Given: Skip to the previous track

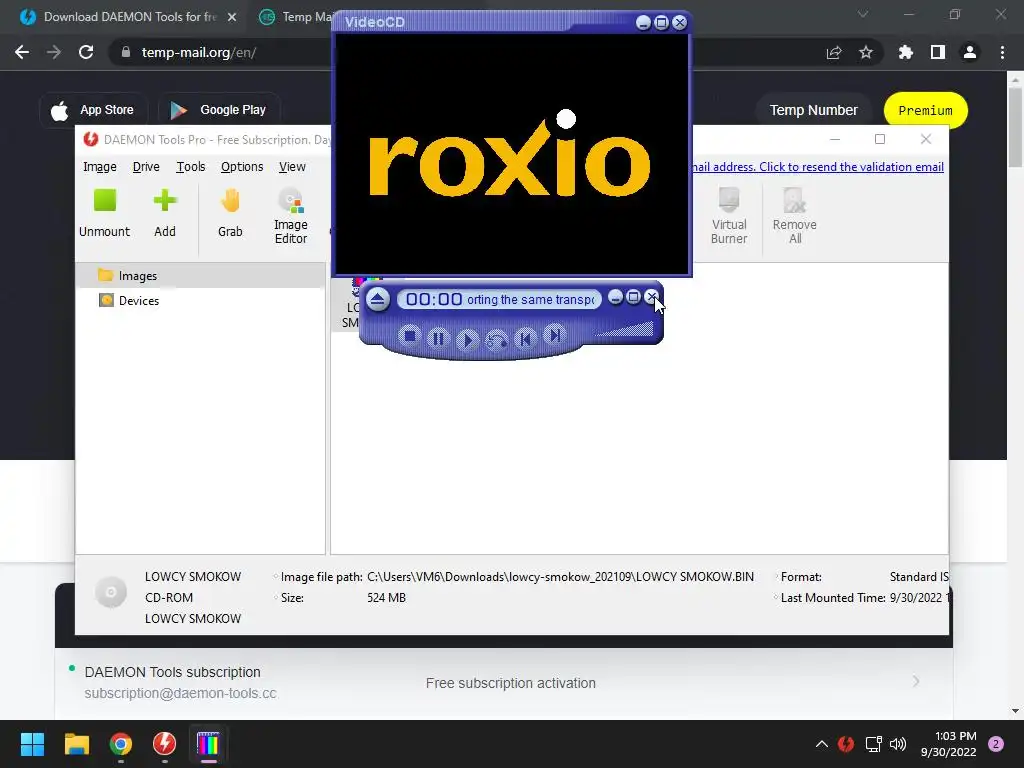Looking at the screenshot, I should tap(525, 338).
